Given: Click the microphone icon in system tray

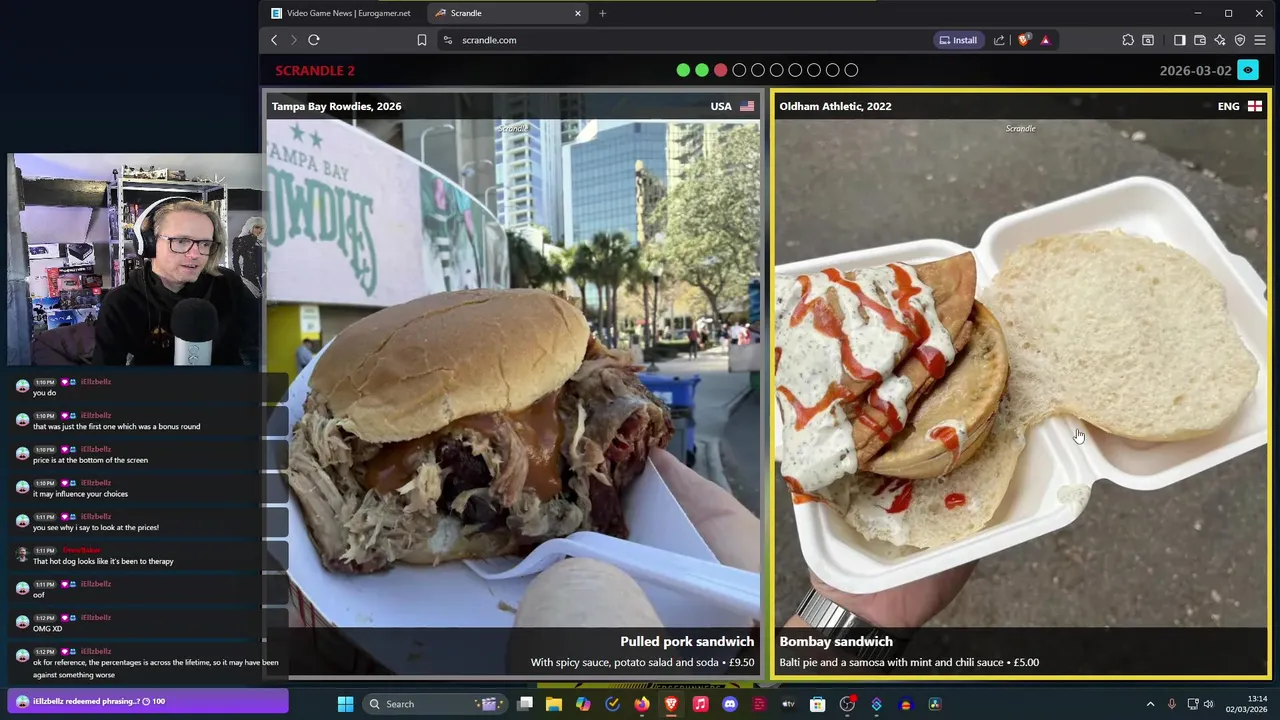Looking at the screenshot, I should coord(1172,704).
